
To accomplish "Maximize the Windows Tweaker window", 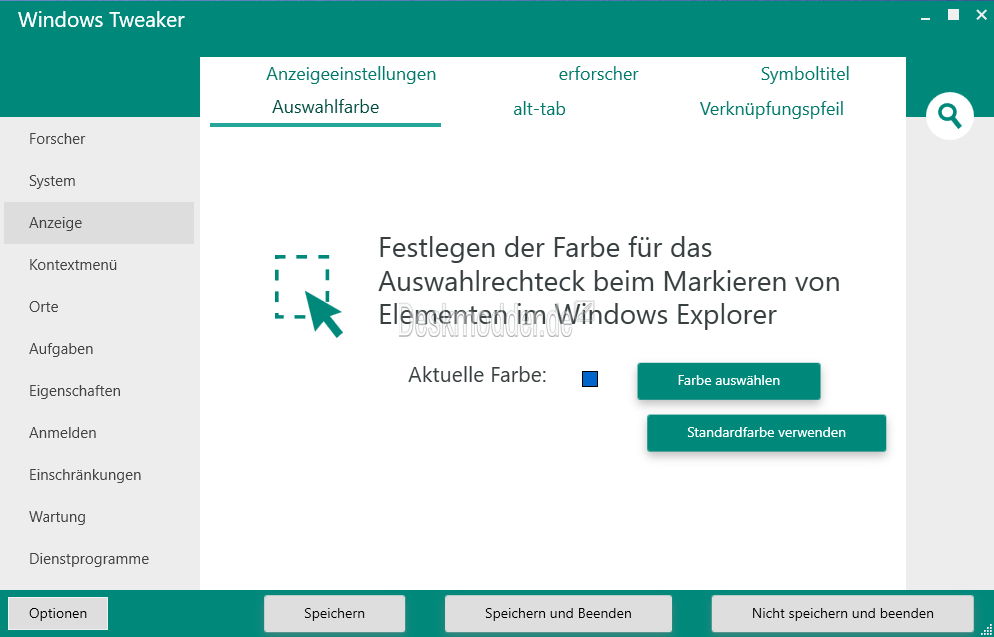I will 953,15.
